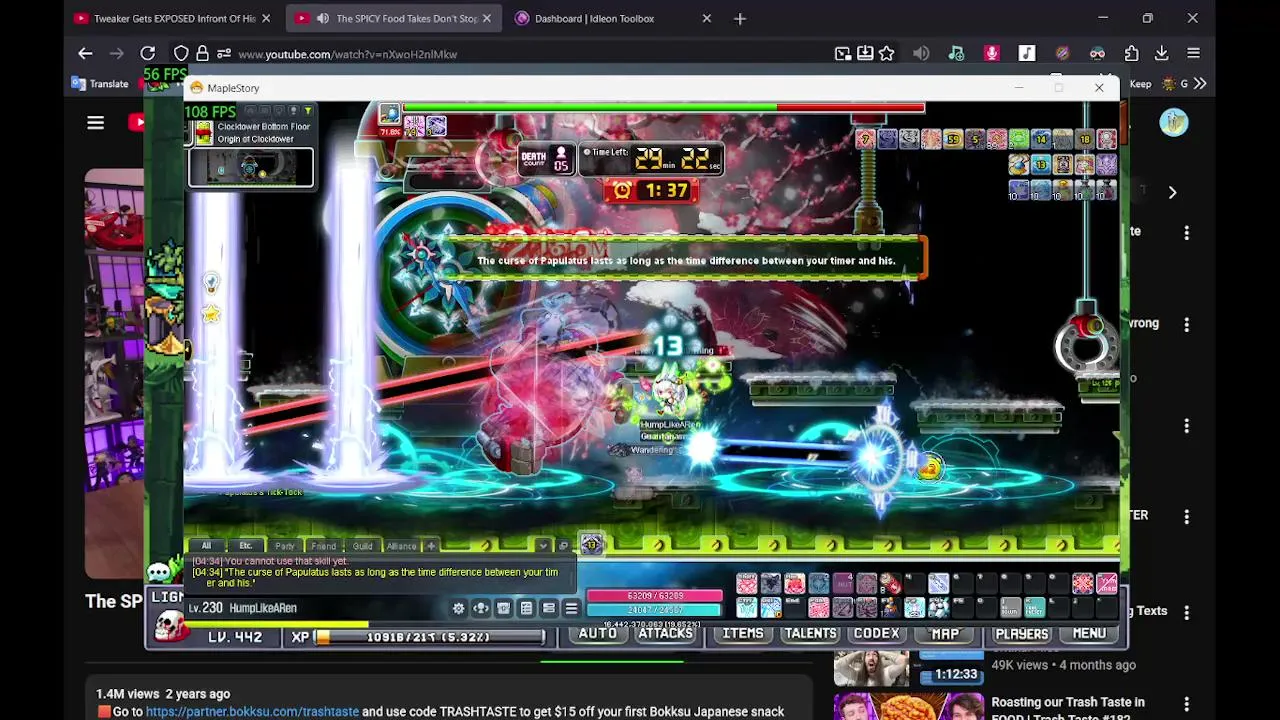Click the boss green health bar
The width and height of the screenshot is (1280, 720).
point(664,107)
